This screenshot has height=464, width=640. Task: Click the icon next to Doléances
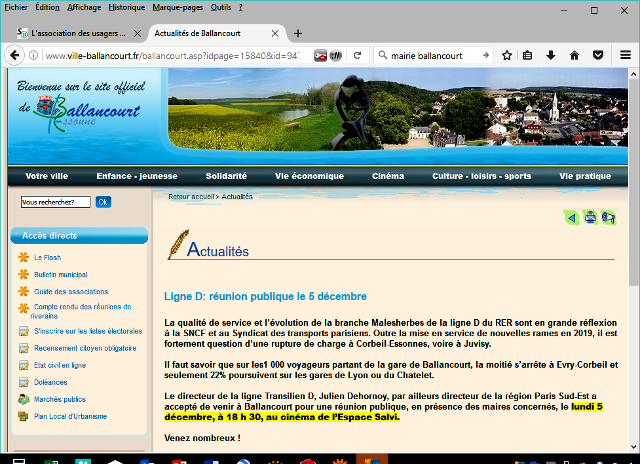(24, 382)
